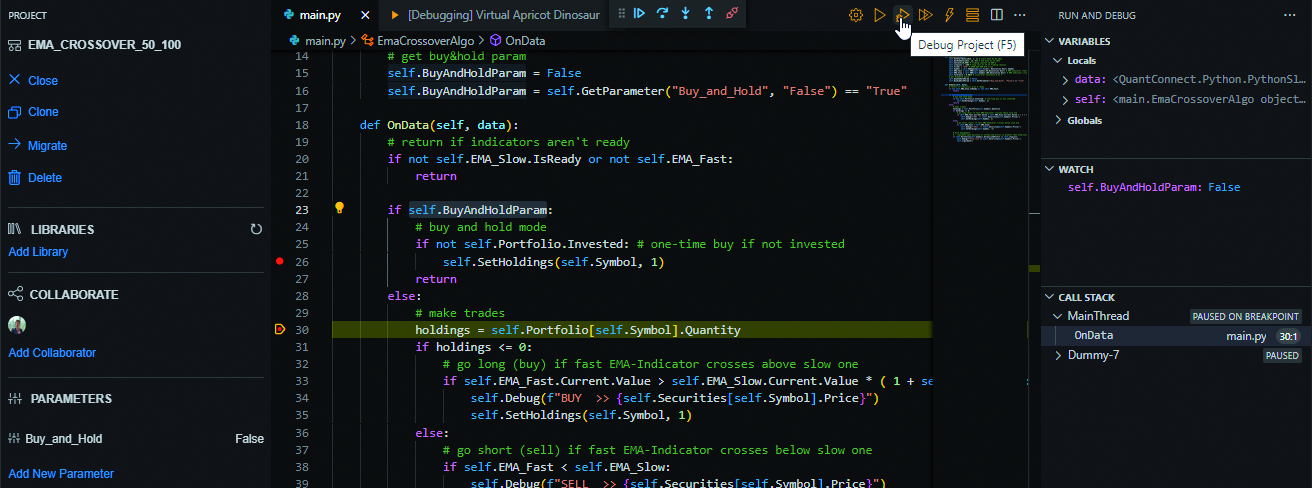Collapse the CALL STACK section
This screenshot has width=1312, height=488.
pyautogui.click(x=1049, y=297)
